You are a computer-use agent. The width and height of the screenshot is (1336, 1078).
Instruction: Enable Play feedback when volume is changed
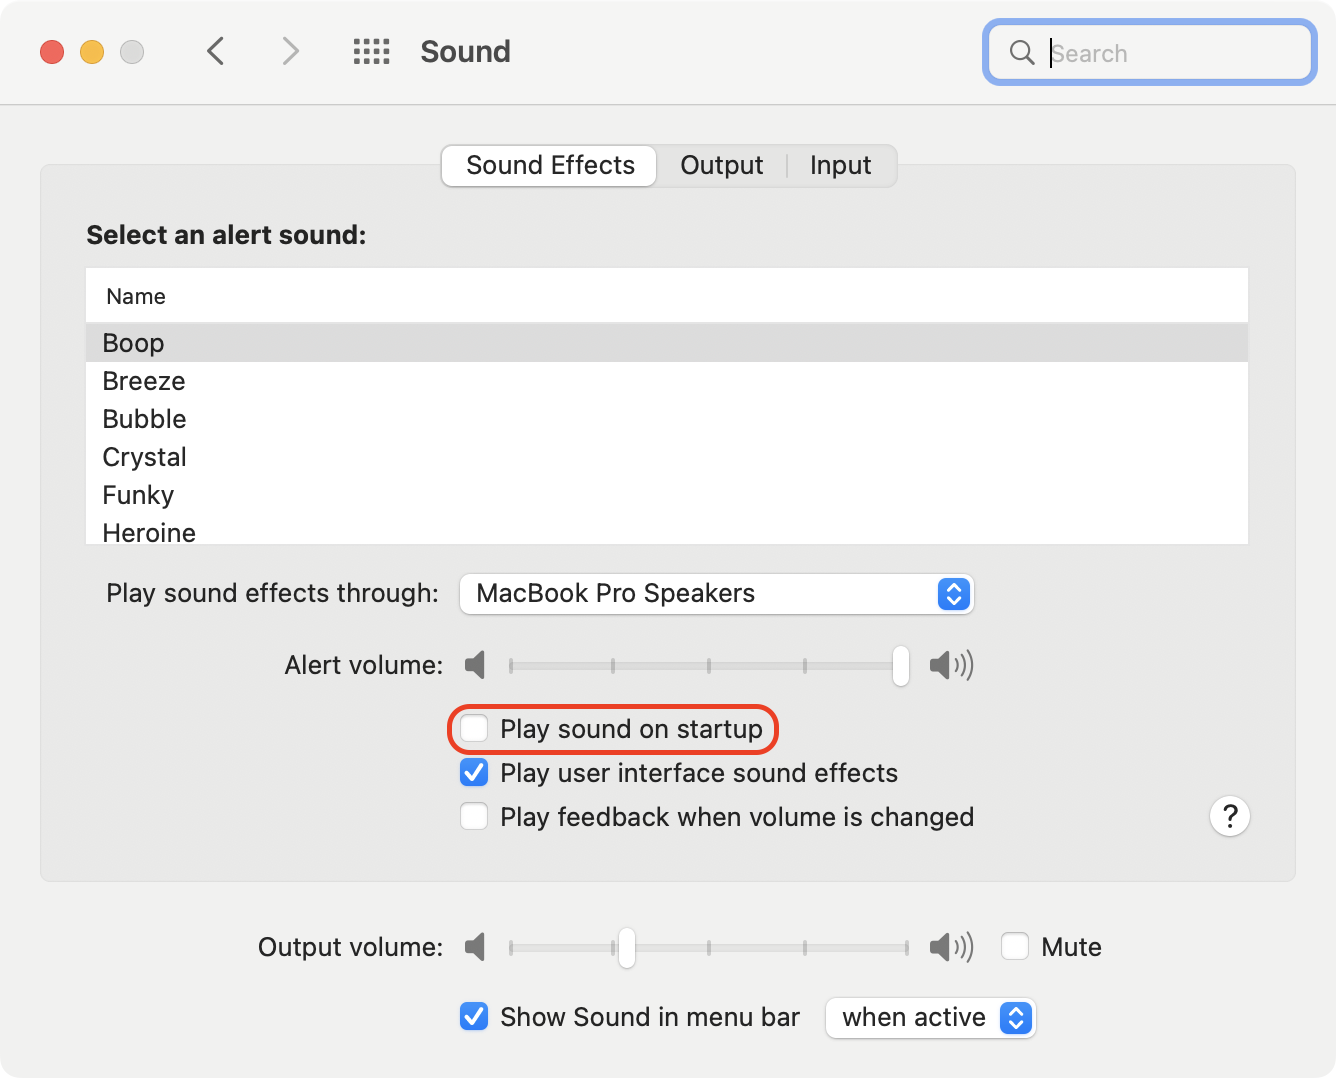(474, 816)
